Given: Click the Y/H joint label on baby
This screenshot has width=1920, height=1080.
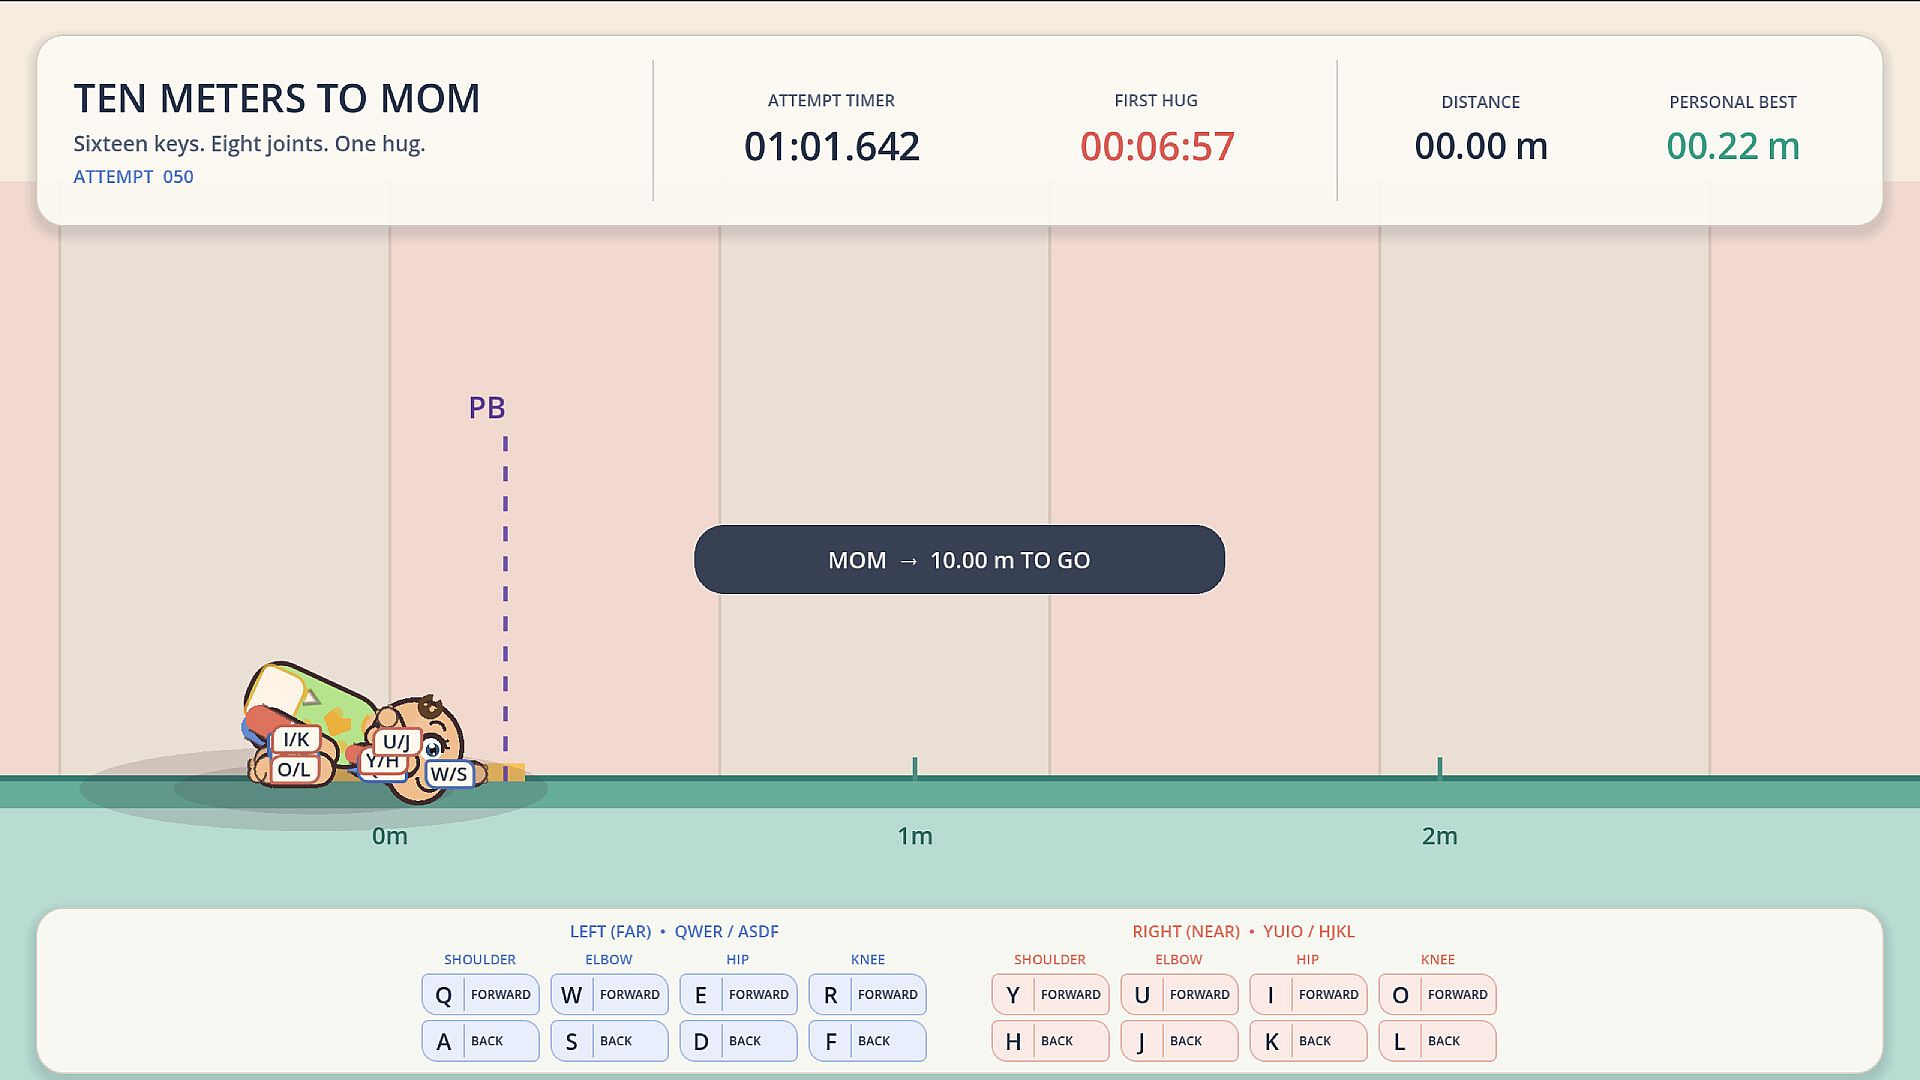Looking at the screenshot, I should pos(382,763).
